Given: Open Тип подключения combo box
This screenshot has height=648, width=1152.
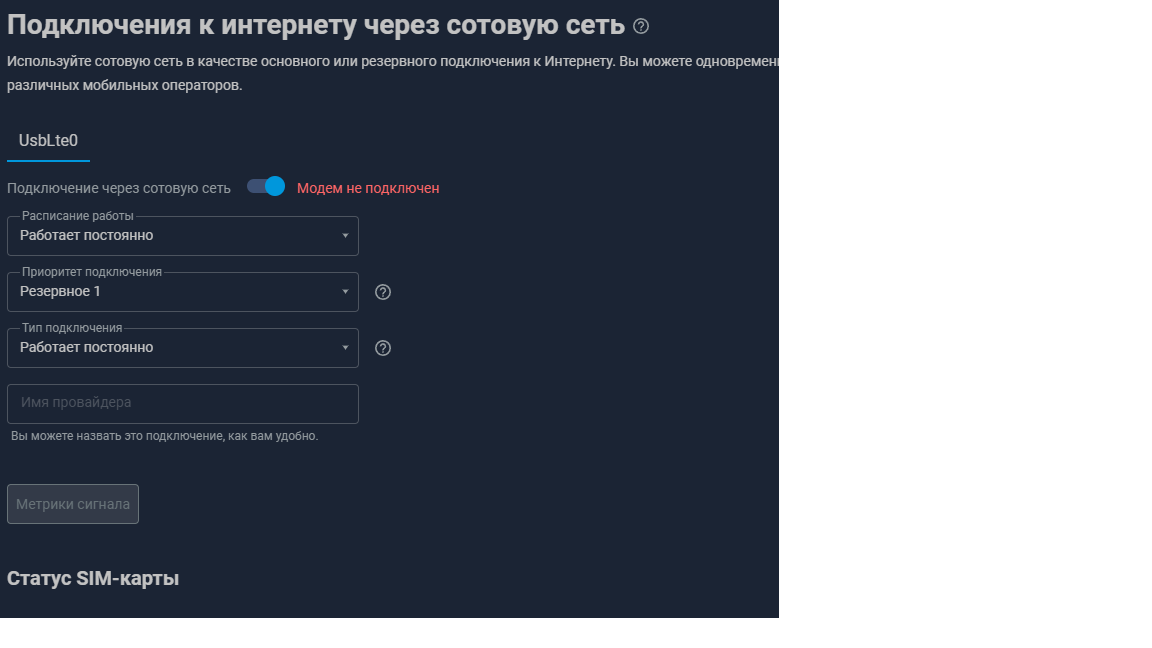Looking at the screenshot, I should click(183, 348).
